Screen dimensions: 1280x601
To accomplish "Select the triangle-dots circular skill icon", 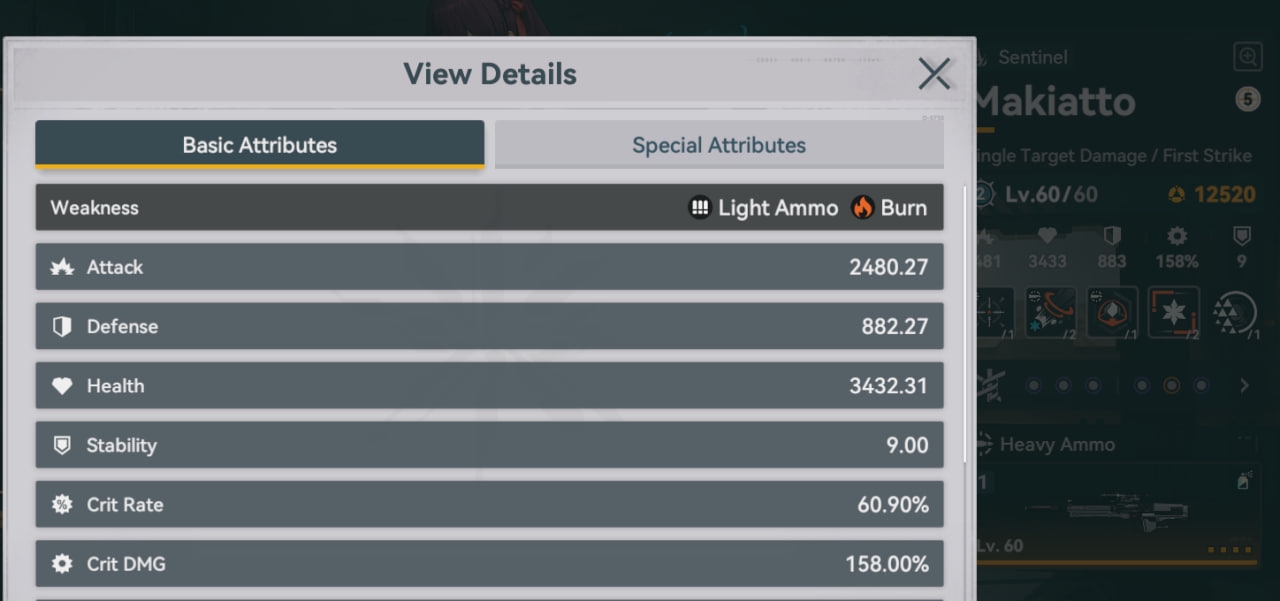I will pos(1234,314).
